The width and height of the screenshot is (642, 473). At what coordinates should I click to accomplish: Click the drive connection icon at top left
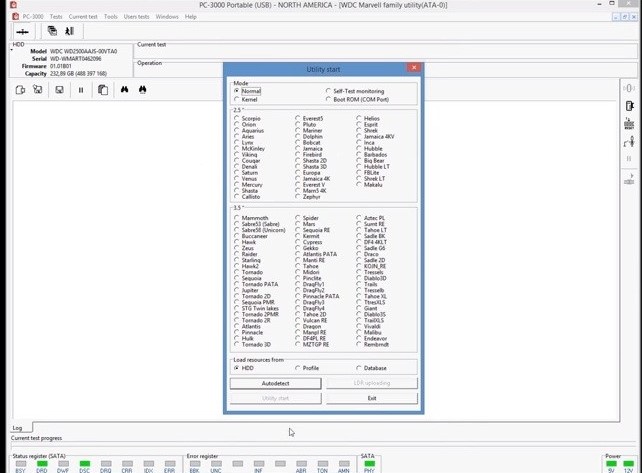(22, 31)
